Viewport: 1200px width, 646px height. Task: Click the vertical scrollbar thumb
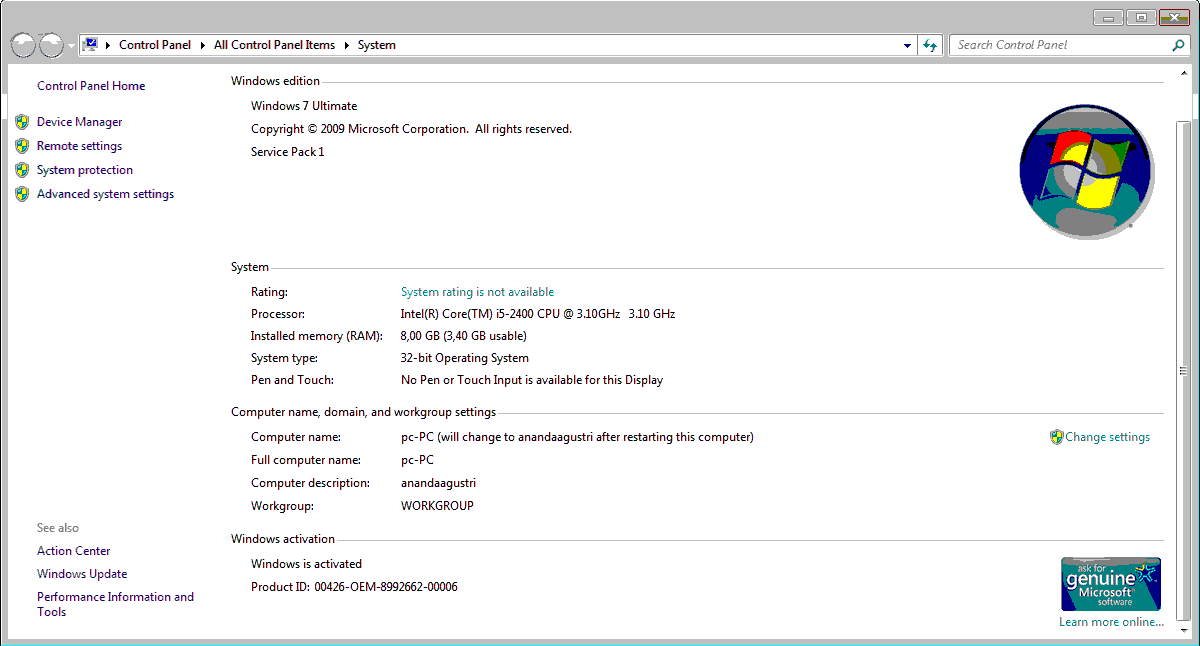(x=1186, y=371)
